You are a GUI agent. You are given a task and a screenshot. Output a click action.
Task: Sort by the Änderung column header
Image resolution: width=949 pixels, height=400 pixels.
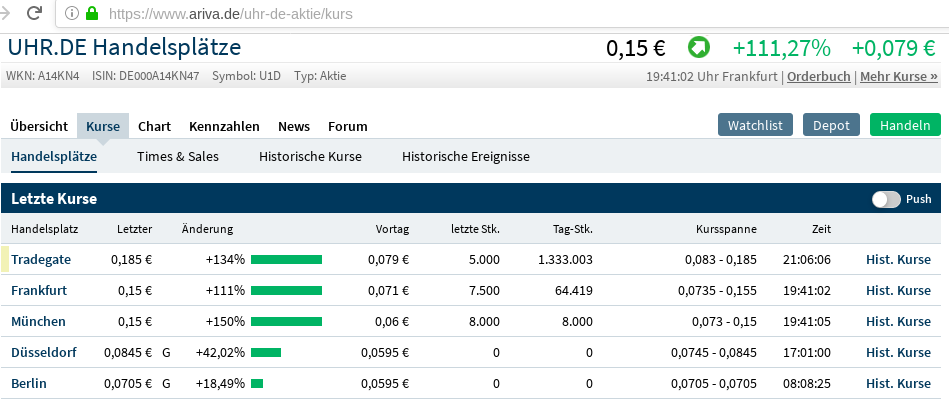pyautogui.click(x=207, y=229)
